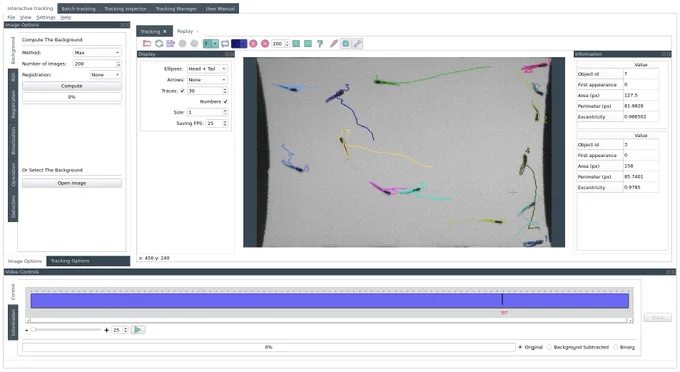The image size is (680, 372).
Task: Click the first green square toolbar icon
Action: 296,43
